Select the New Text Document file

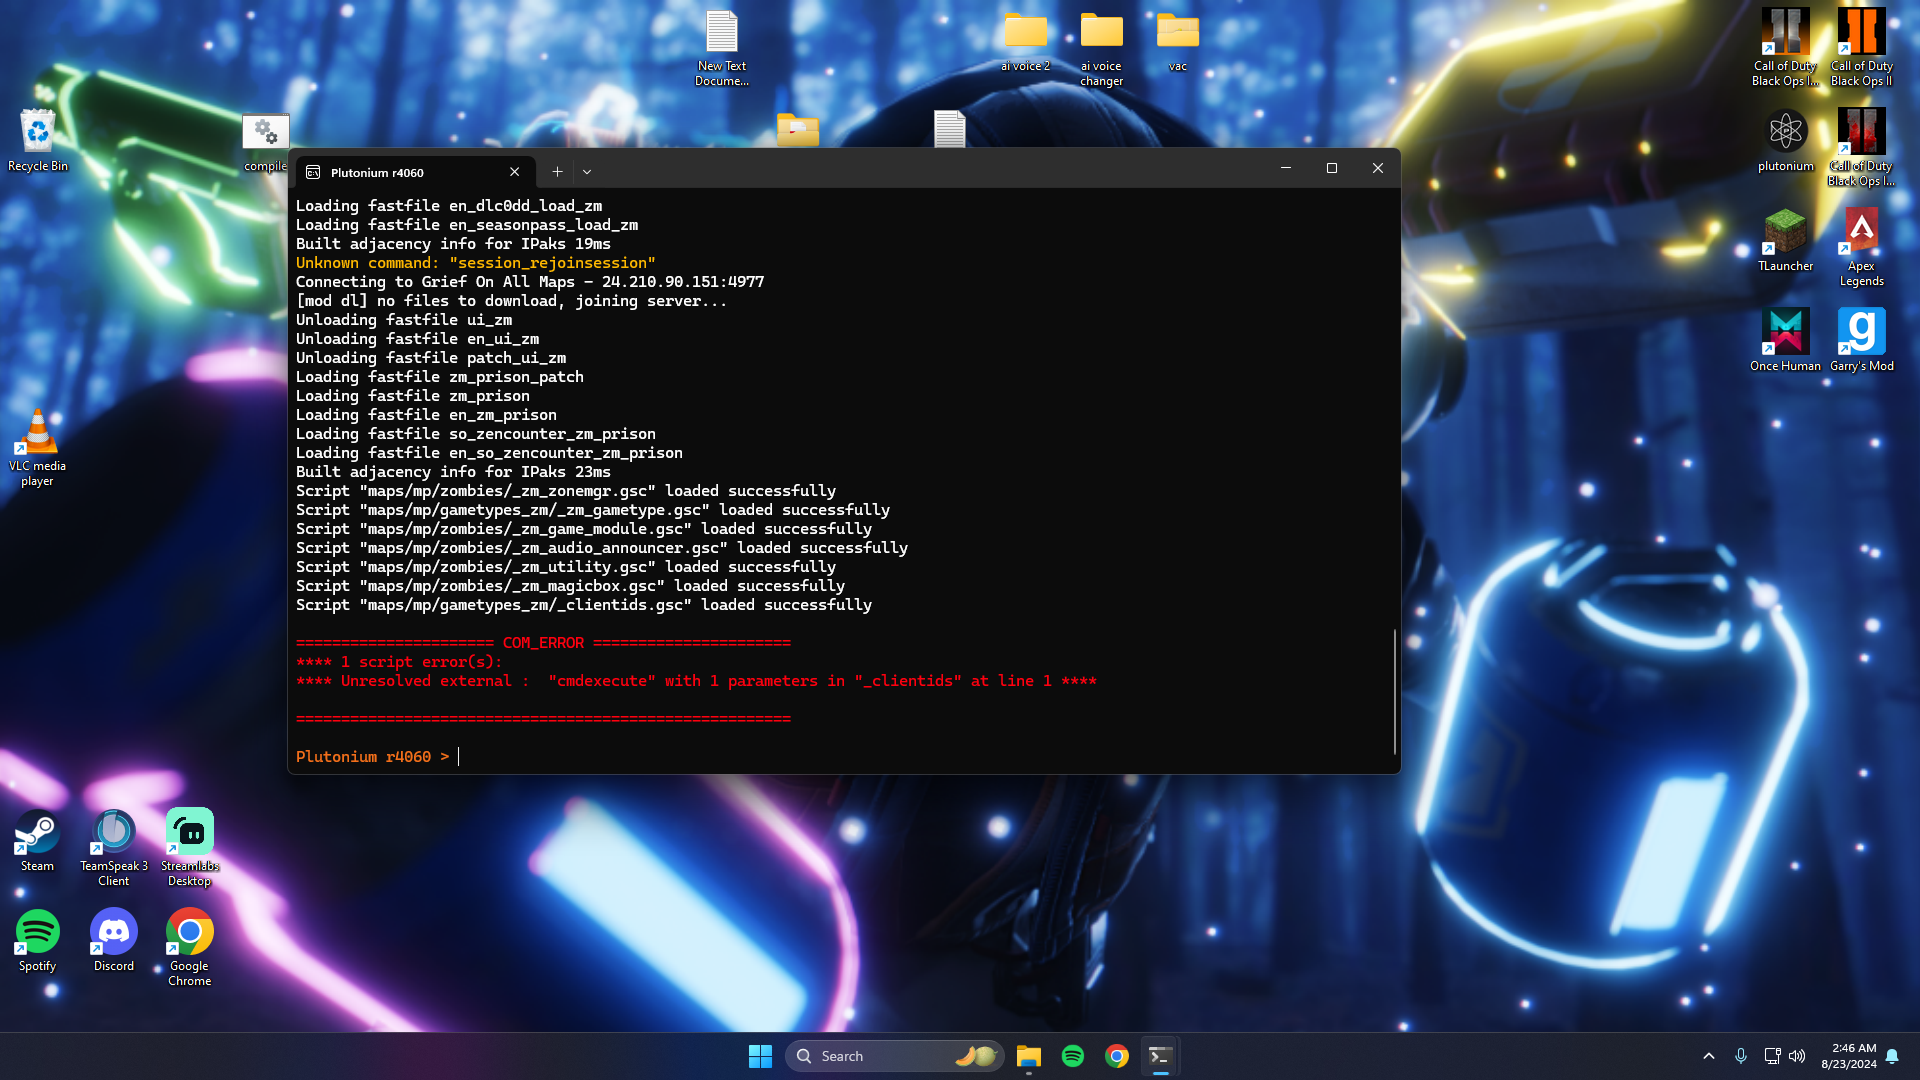pyautogui.click(x=722, y=47)
